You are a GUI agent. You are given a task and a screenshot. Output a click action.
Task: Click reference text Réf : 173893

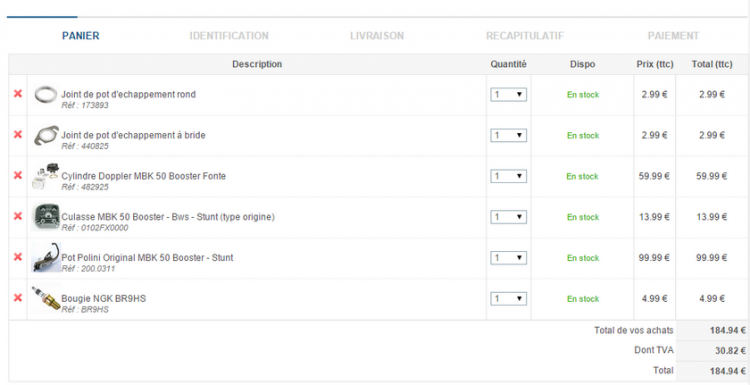[85, 105]
